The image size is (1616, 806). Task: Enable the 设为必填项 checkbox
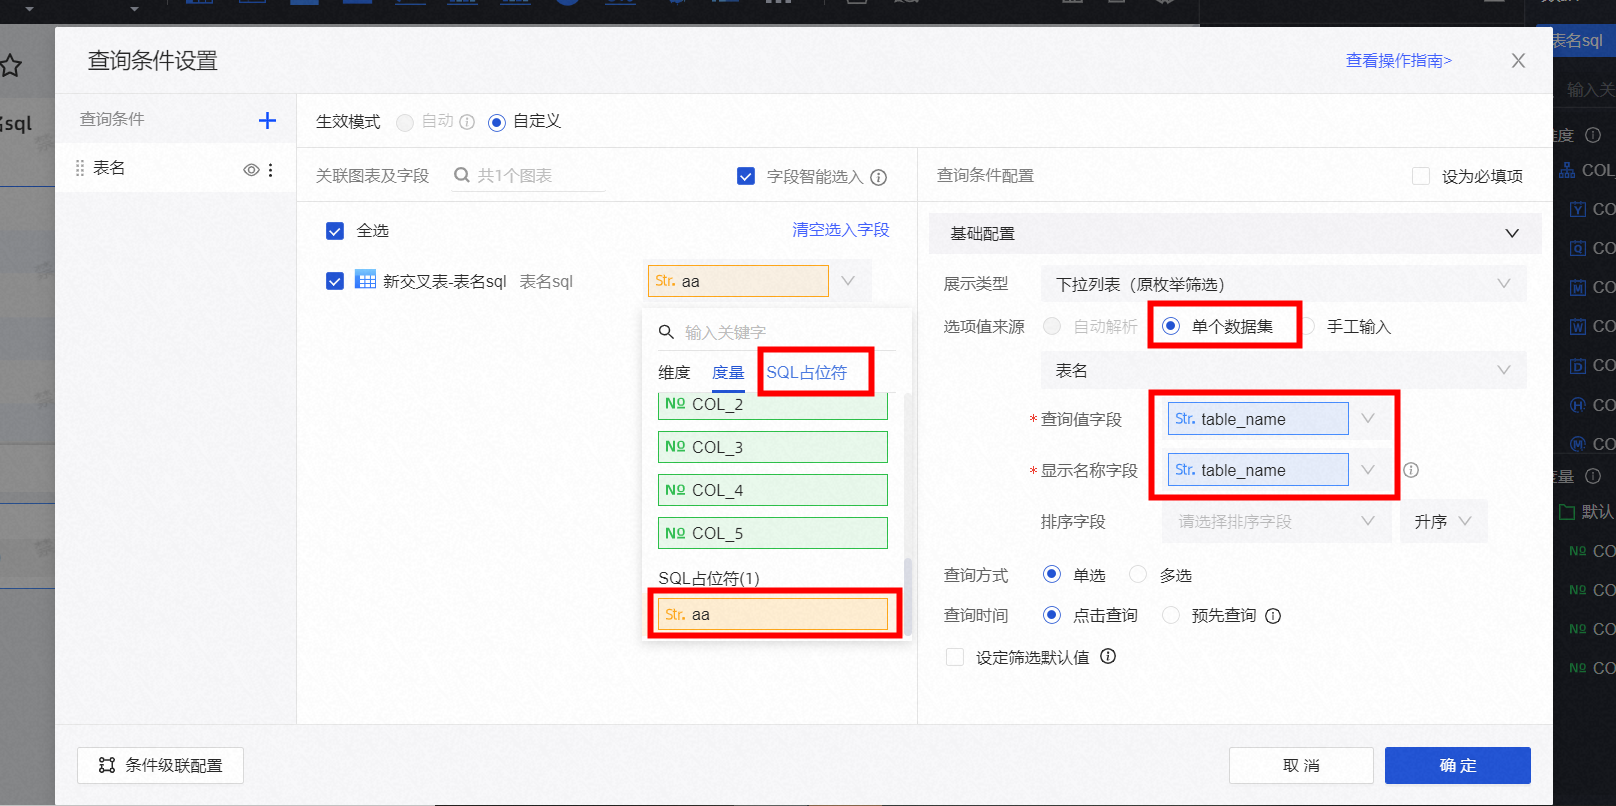(x=1420, y=176)
